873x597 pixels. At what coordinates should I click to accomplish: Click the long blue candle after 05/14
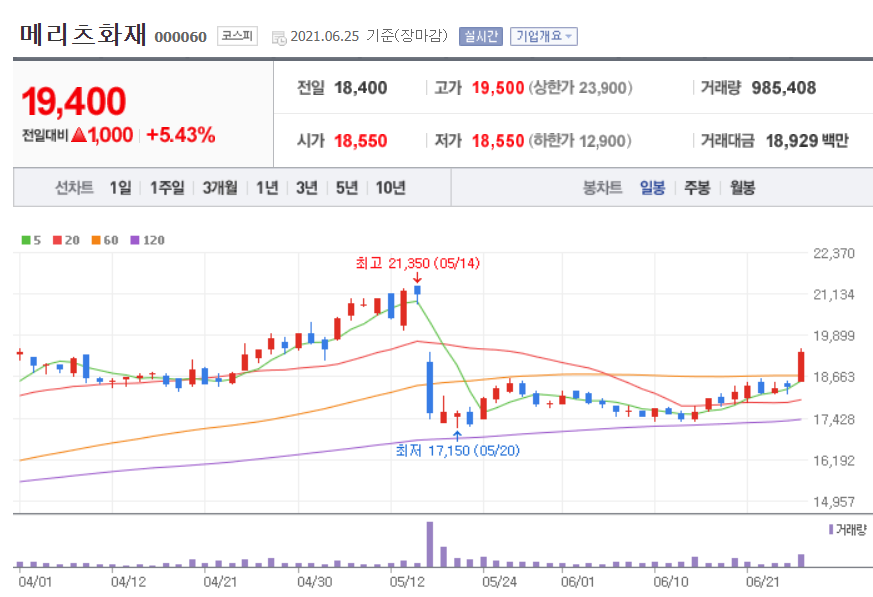430,387
